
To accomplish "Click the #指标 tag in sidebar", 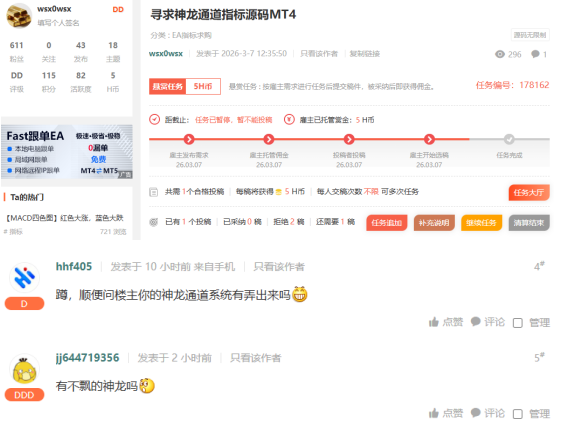I will coord(13,232).
